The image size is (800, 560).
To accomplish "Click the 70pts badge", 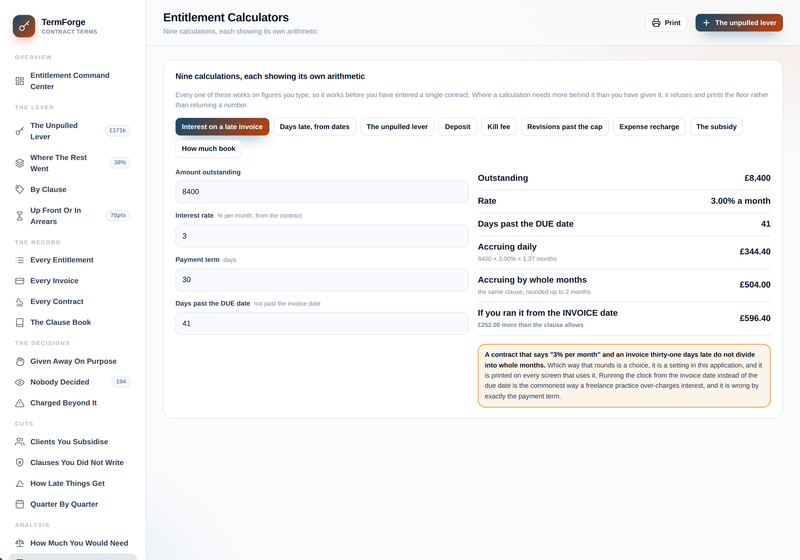I will (118, 215).
